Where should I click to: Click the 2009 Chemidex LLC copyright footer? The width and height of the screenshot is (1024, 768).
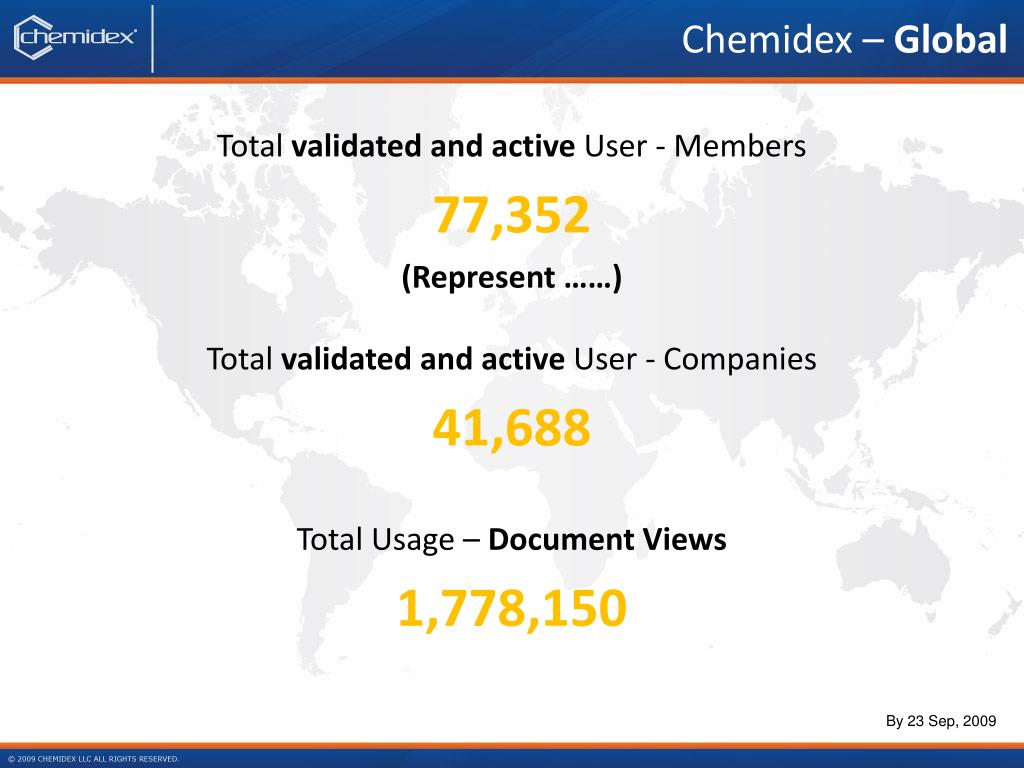[x=93, y=759]
